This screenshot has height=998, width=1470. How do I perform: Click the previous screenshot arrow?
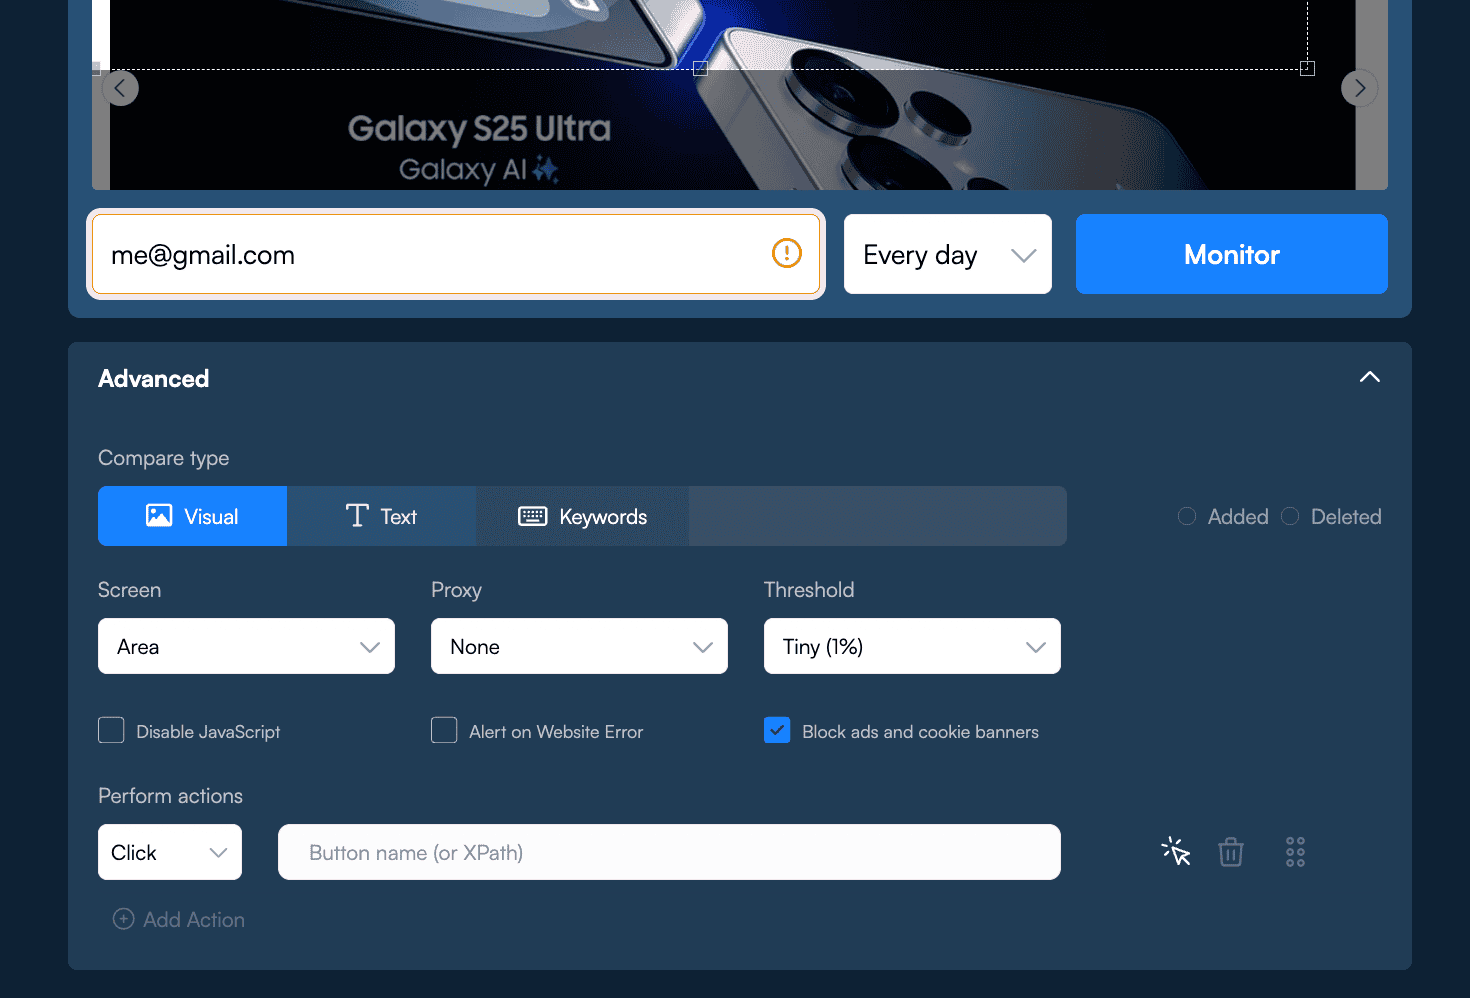120,88
